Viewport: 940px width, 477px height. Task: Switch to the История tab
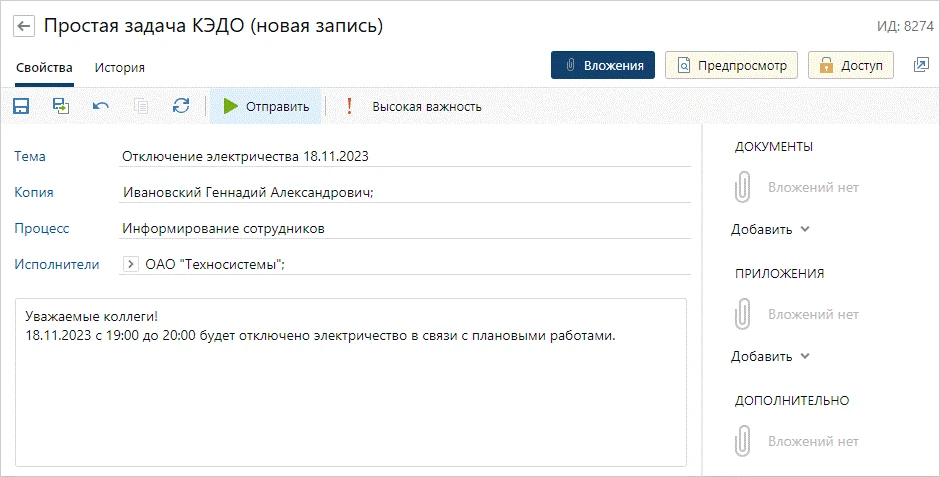click(x=120, y=68)
